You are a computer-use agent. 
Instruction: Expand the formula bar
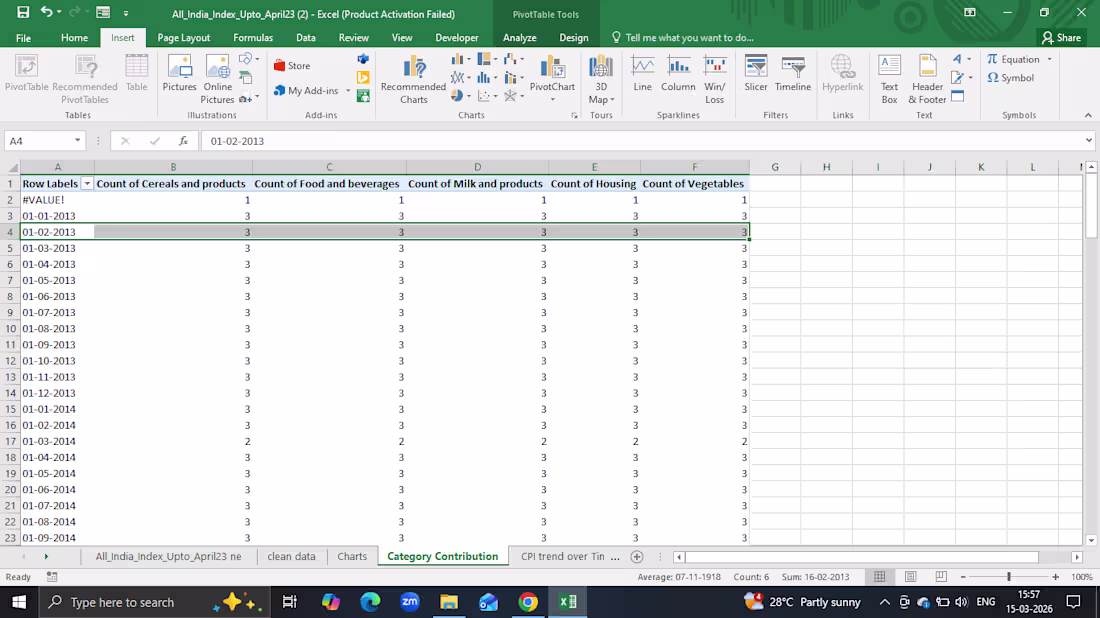[1088, 140]
